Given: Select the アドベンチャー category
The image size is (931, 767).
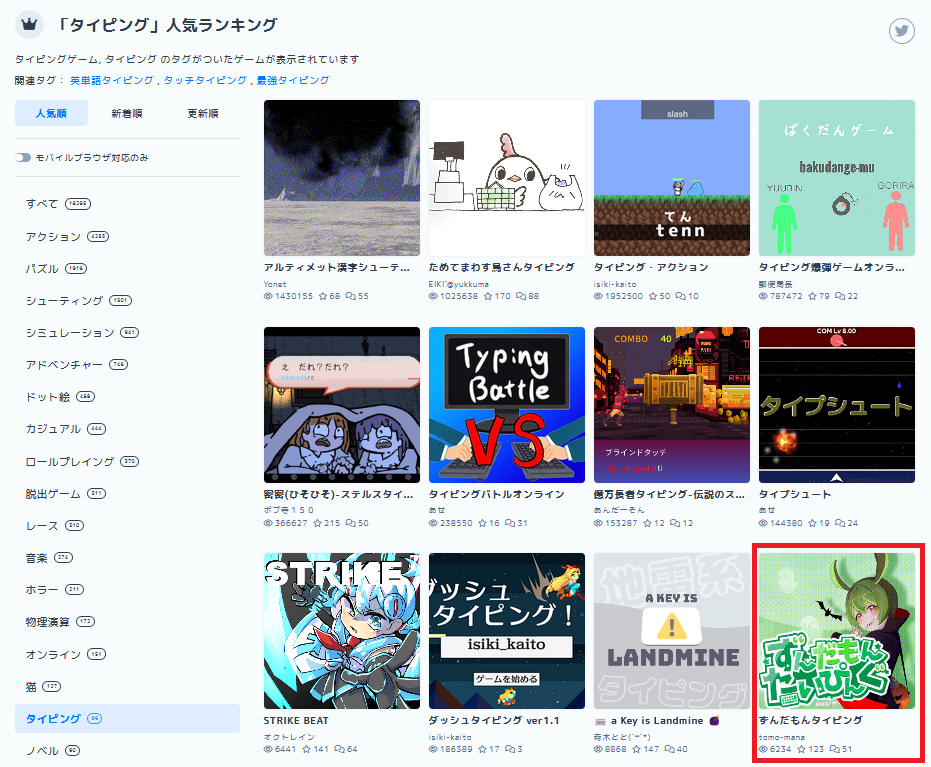Looking at the screenshot, I should point(127,365).
